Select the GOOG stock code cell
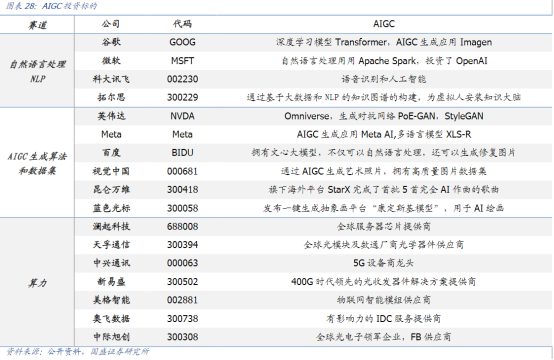This screenshot has width=554, height=360. tap(182, 42)
